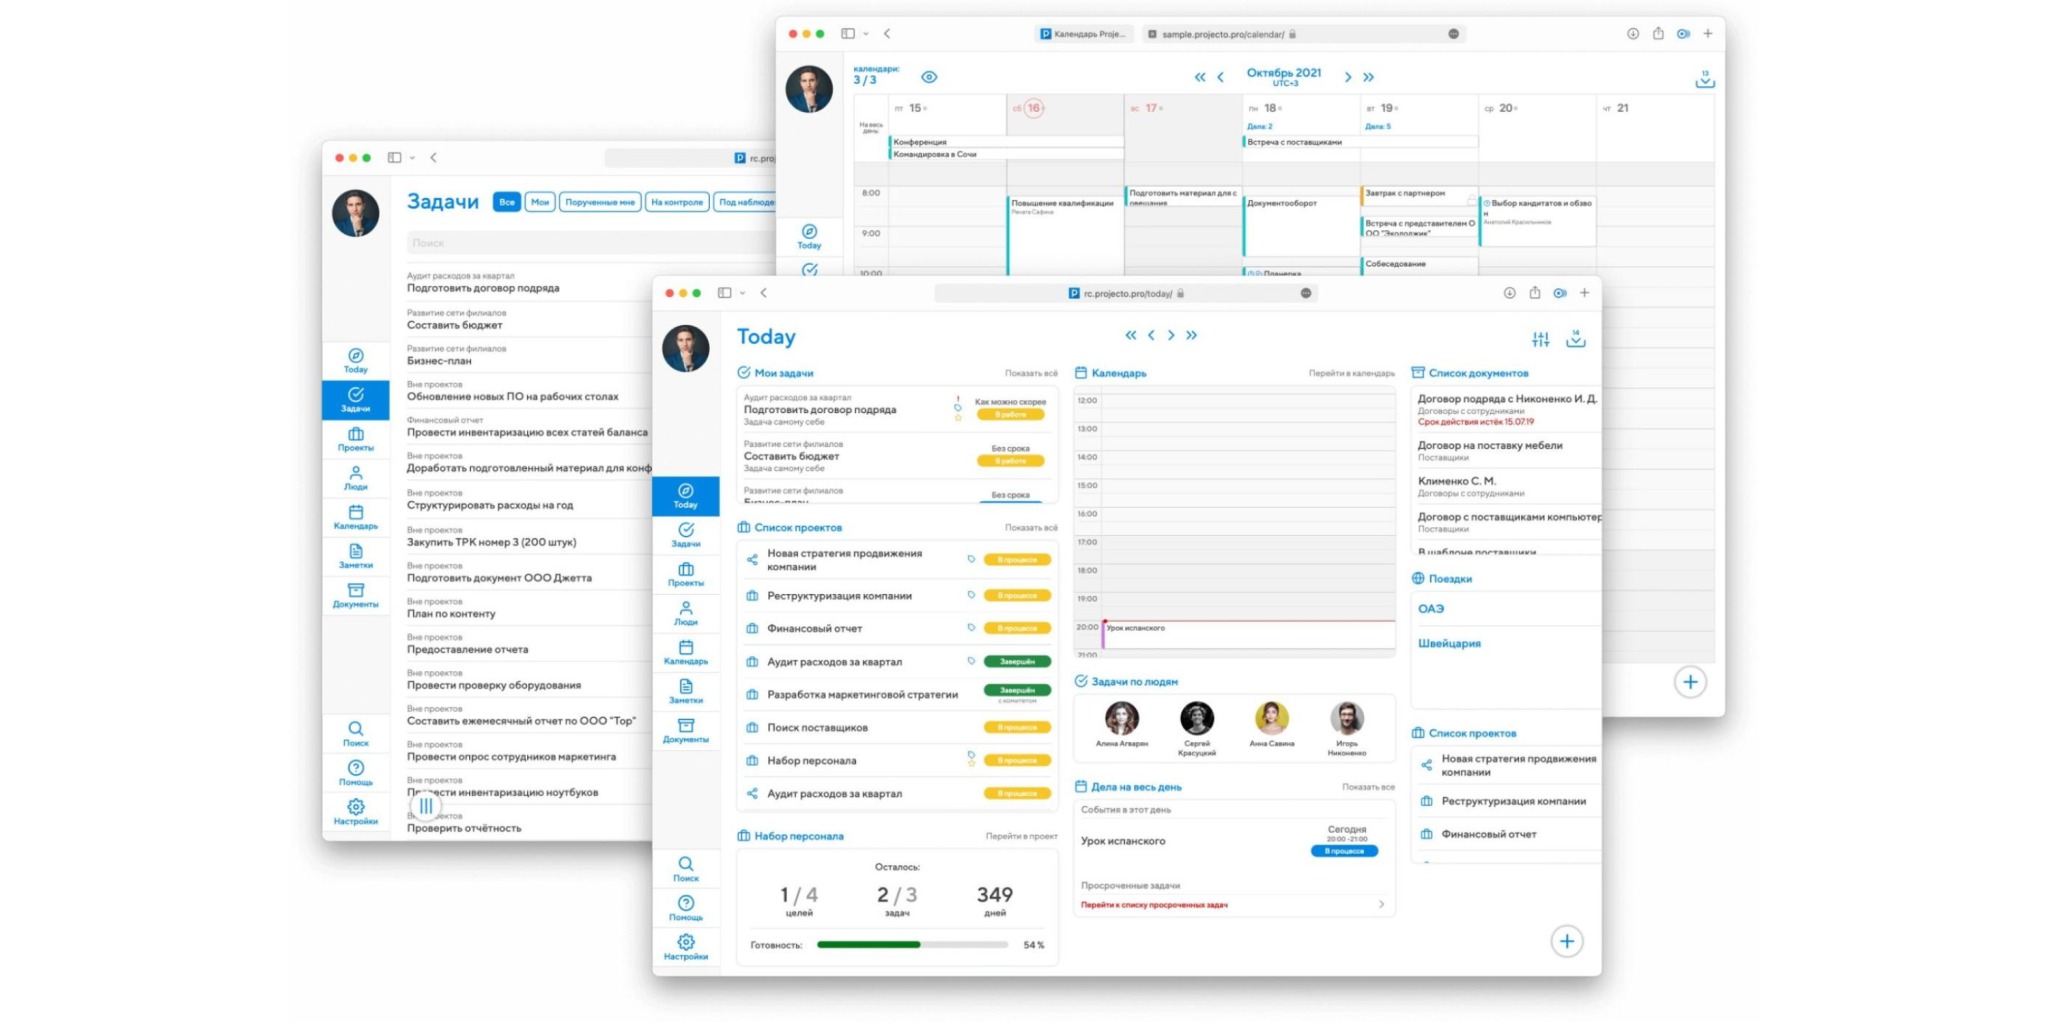Open Today in the front window sidebar
This screenshot has width=2048, height=1024.
tap(685, 495)
